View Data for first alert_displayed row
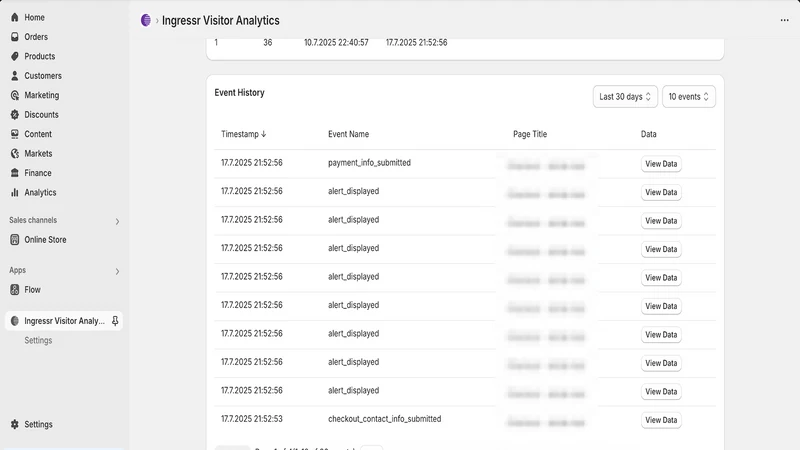Image resolution: width=800 pixels, height=450 pixels. click(x=661, y=192)
